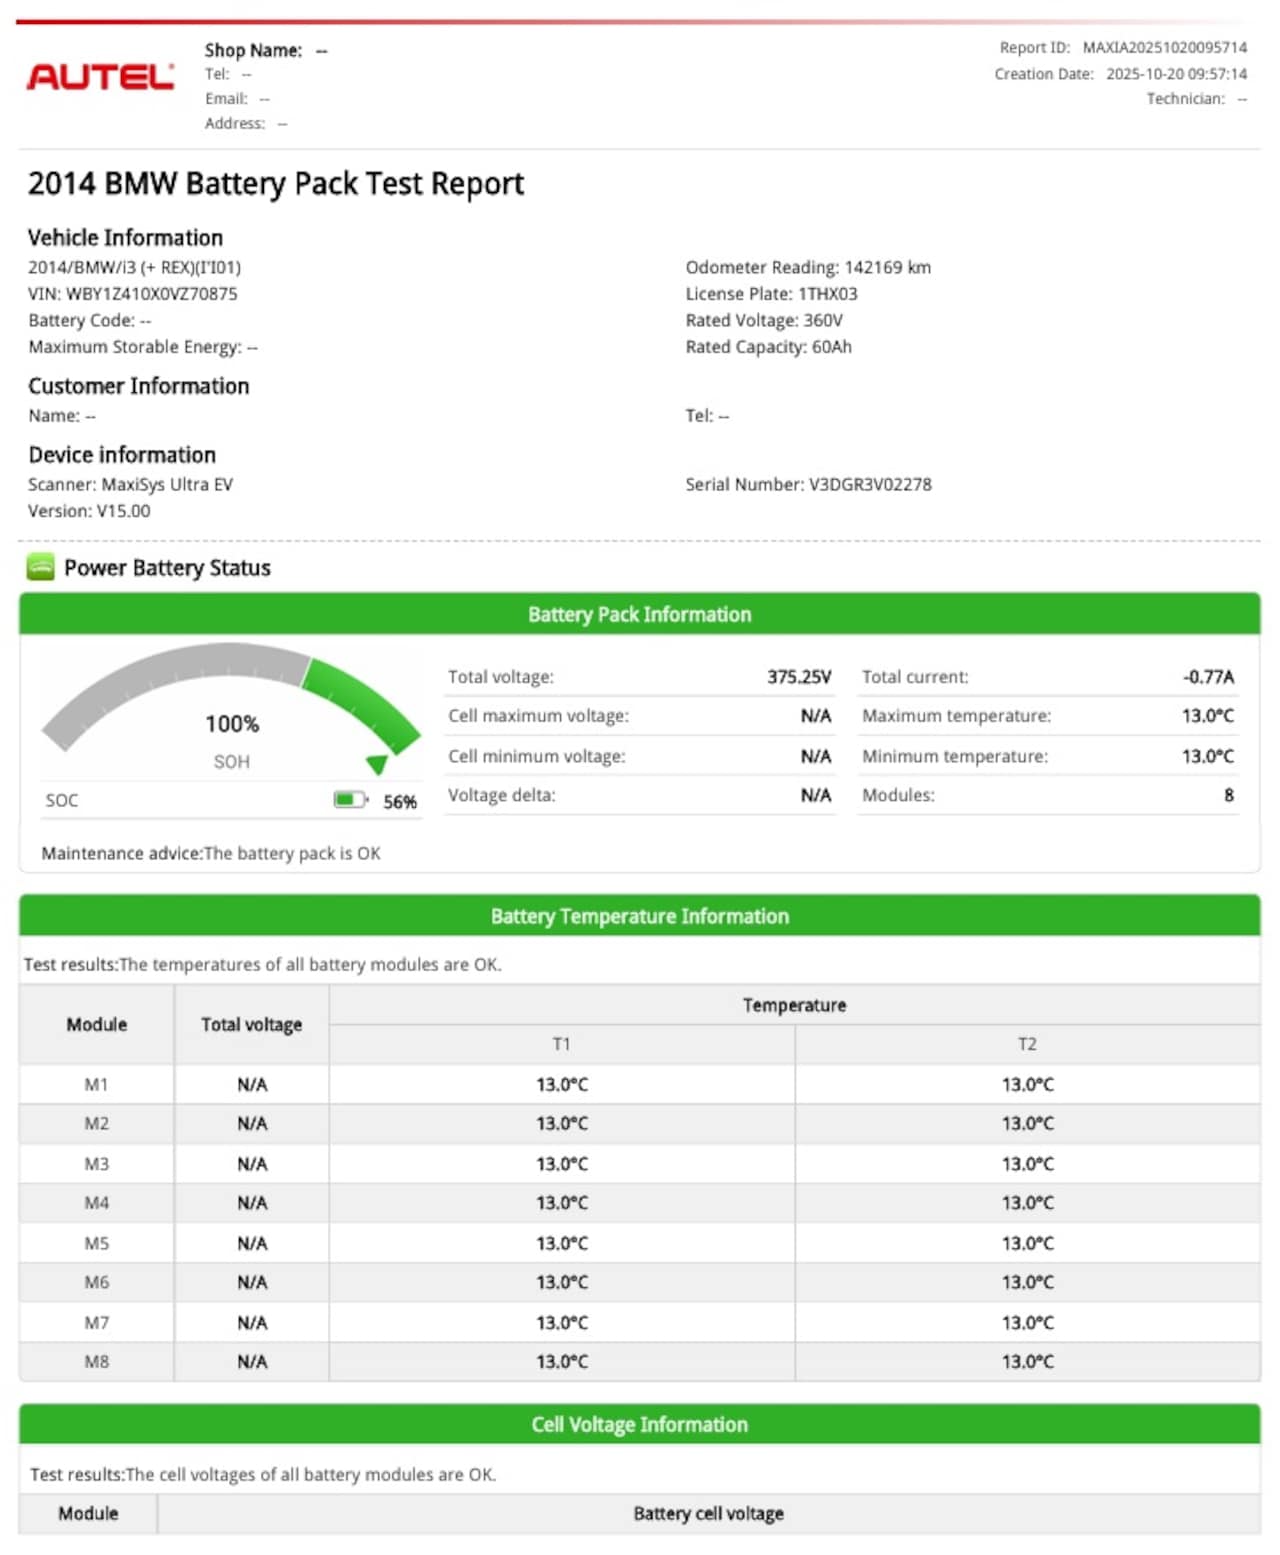Image resolution: width=1280 pixels, height=1555 pixels.
Task: Click the Odometer Reading value
Action: (887, 267)
